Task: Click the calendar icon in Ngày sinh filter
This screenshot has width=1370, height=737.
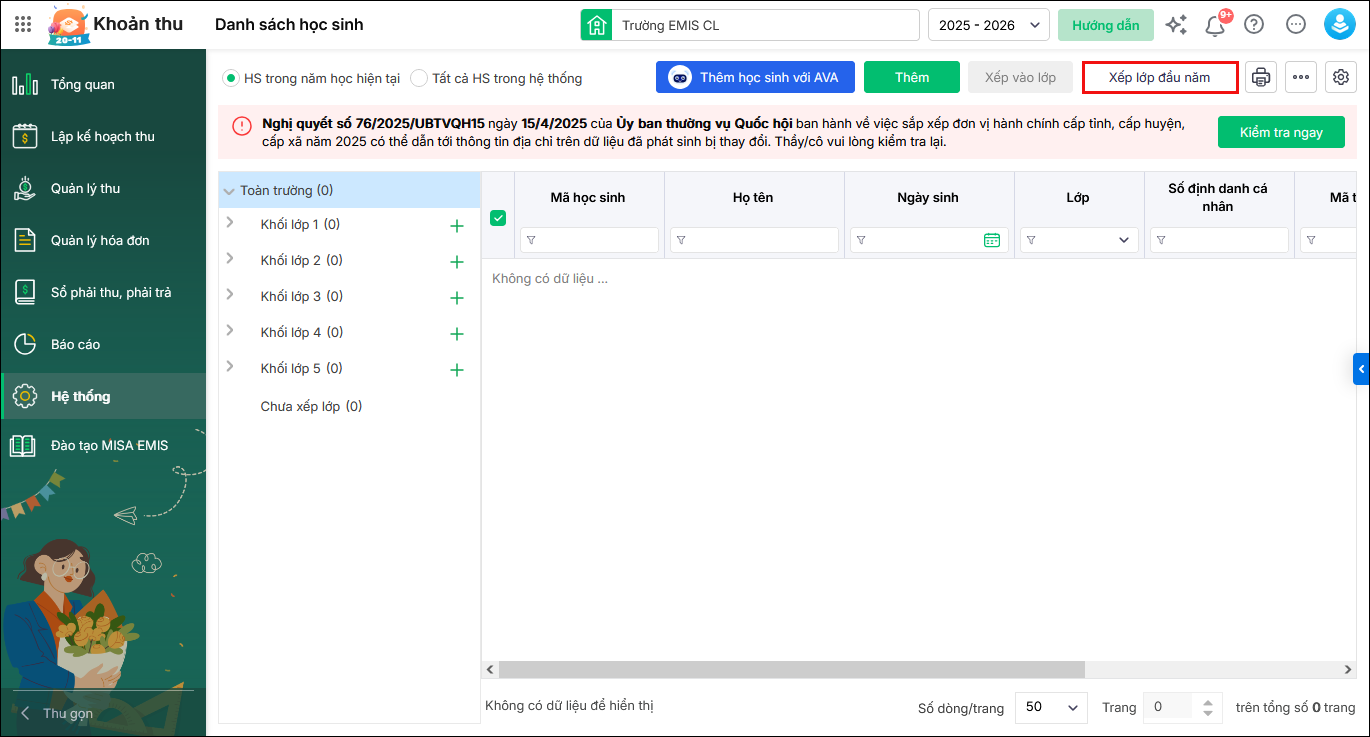Action: (991, 240)
